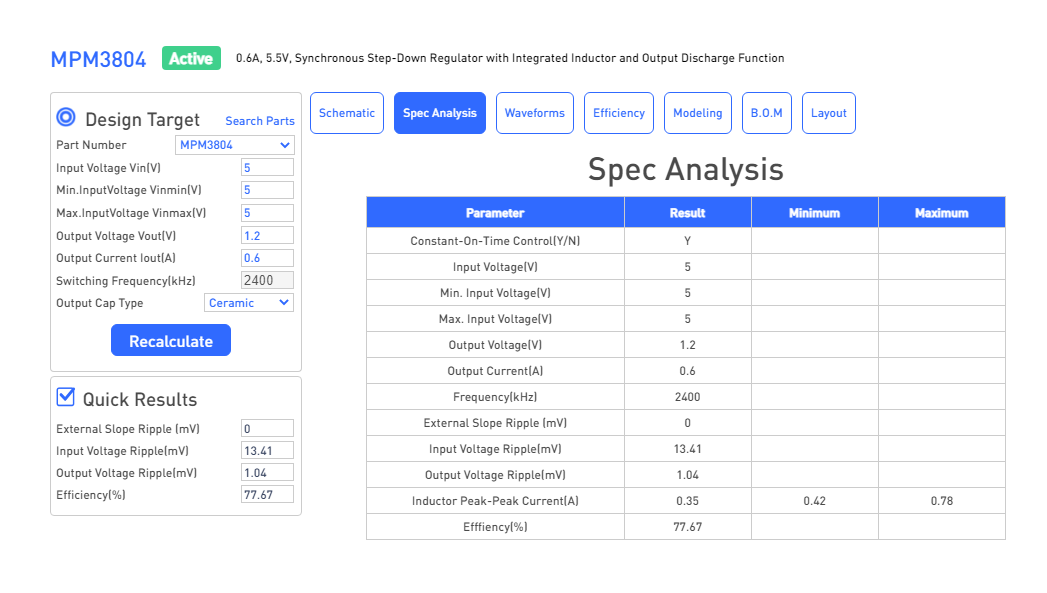
Task: Click the MPM3804 part title link
Action: click(99, 59)
